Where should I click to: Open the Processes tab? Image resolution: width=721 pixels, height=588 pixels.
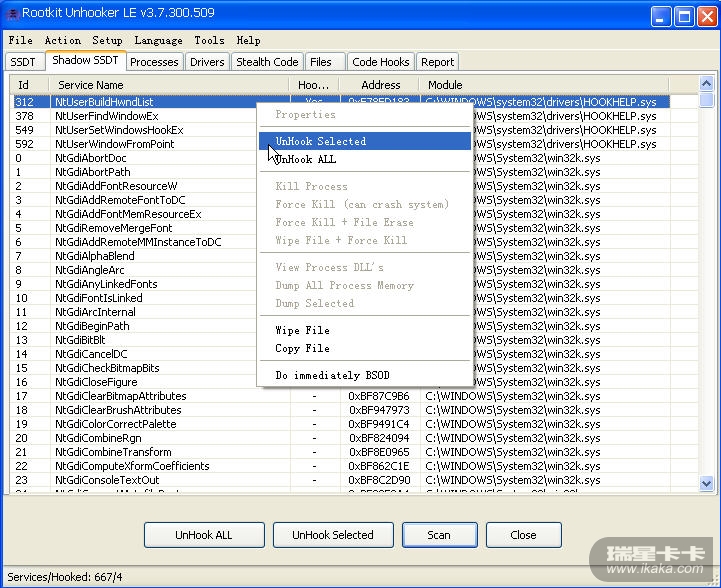click(x=154, y=62)
